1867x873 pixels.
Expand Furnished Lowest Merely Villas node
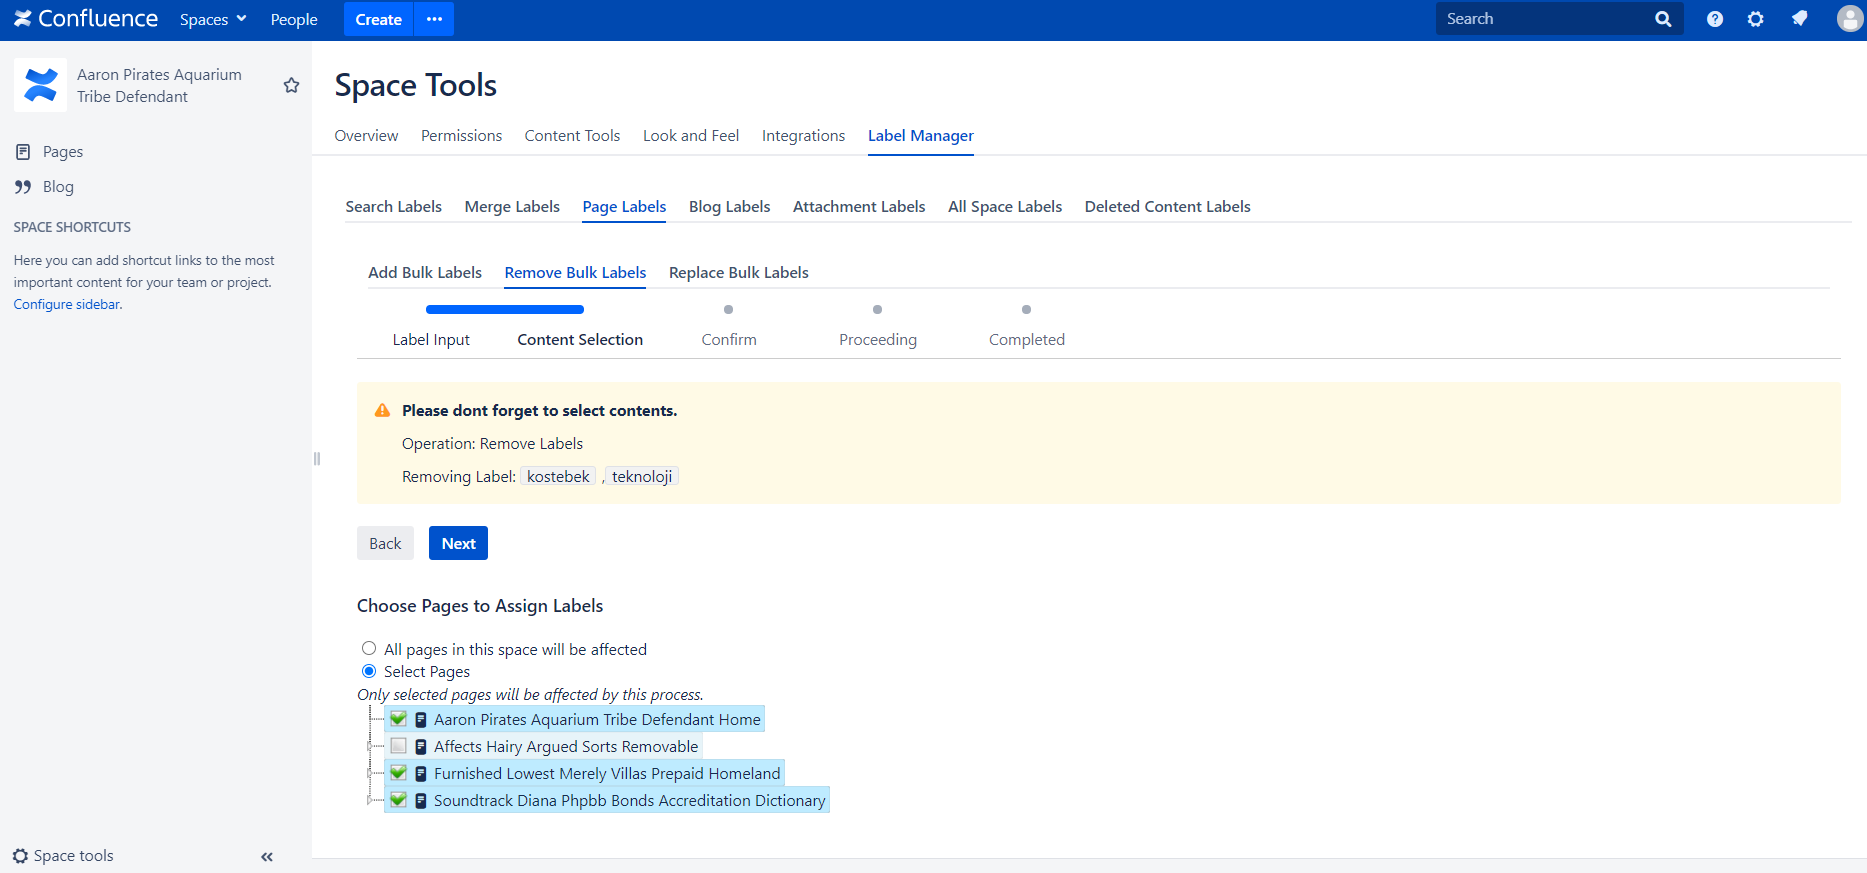coord(370,773)
